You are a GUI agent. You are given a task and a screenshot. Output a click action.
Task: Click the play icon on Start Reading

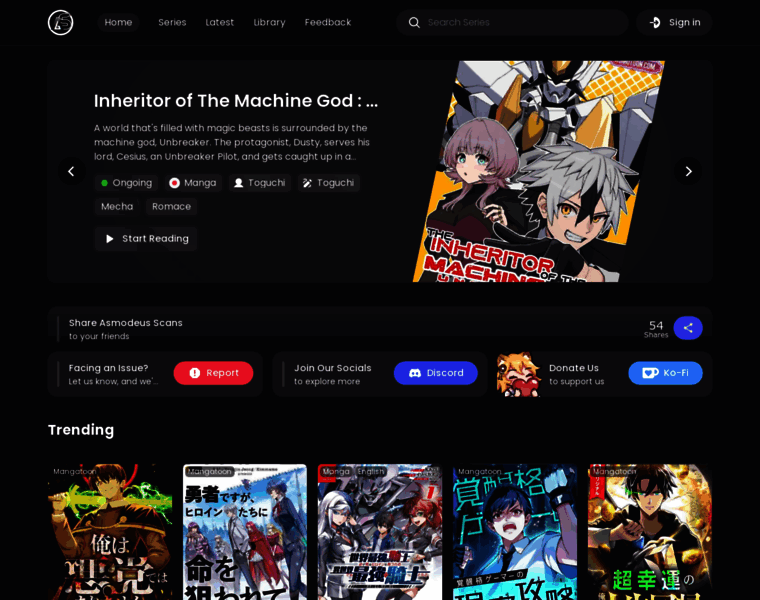pos(110,238)
